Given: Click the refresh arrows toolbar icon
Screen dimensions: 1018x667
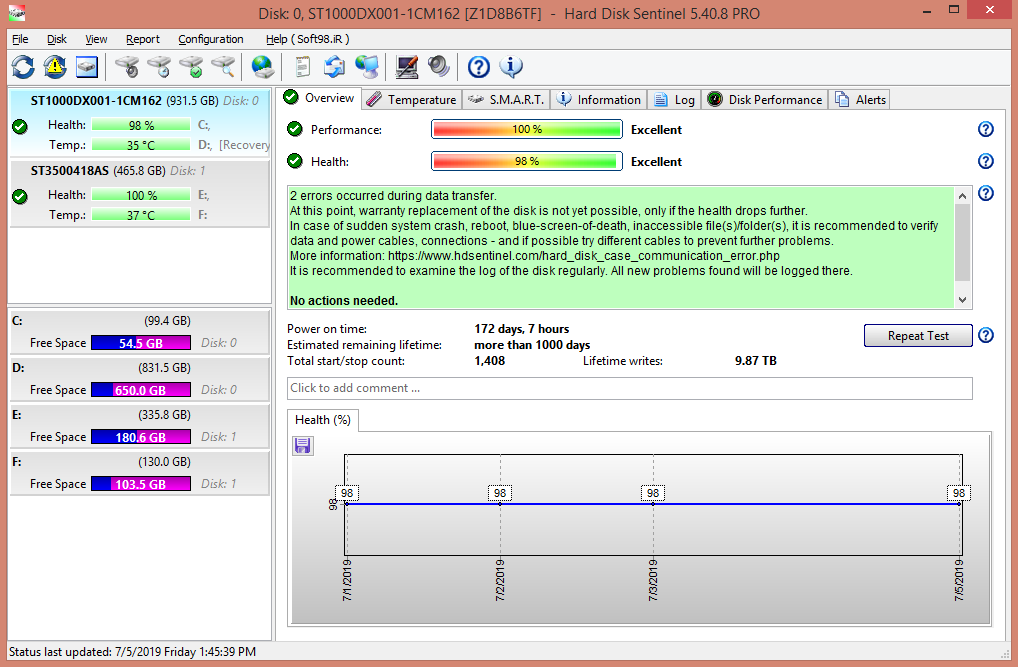Looking at the screenshot, I should point(23,67).
